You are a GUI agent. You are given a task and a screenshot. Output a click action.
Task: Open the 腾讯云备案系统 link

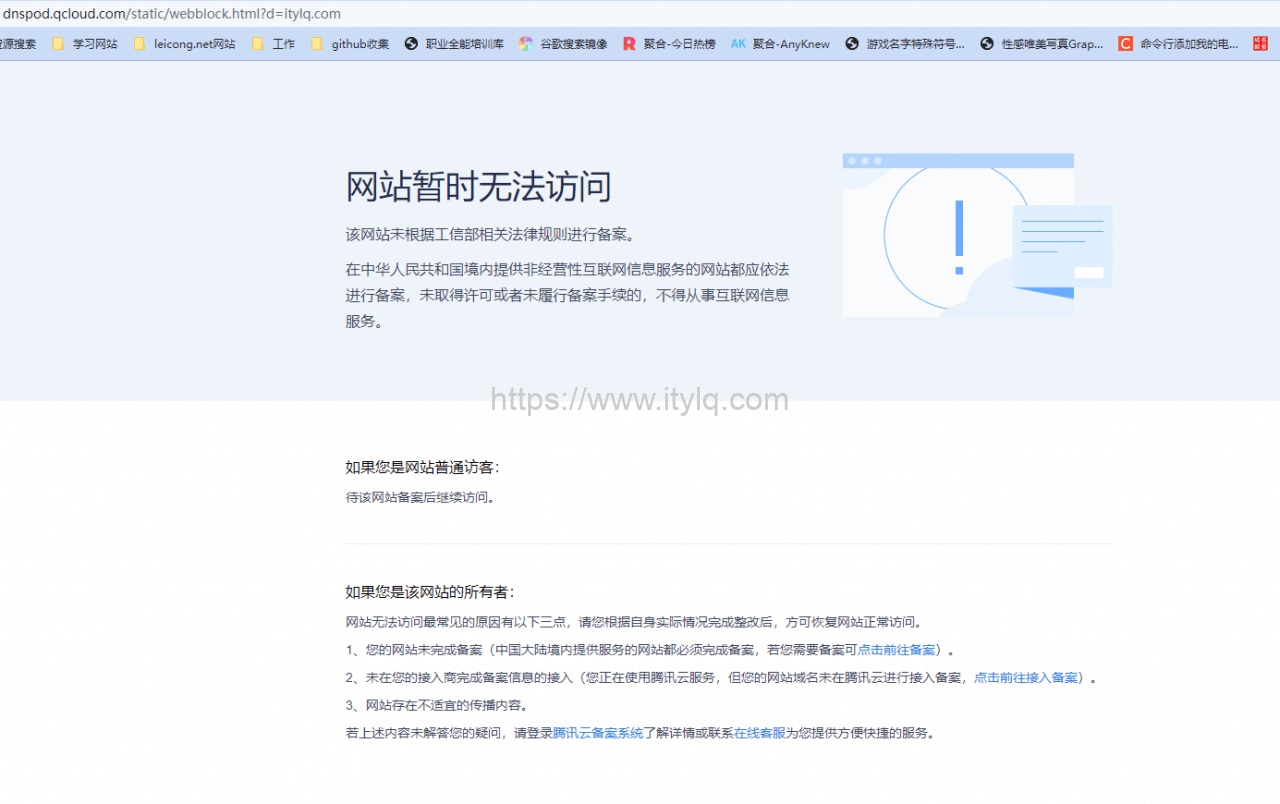597,732
